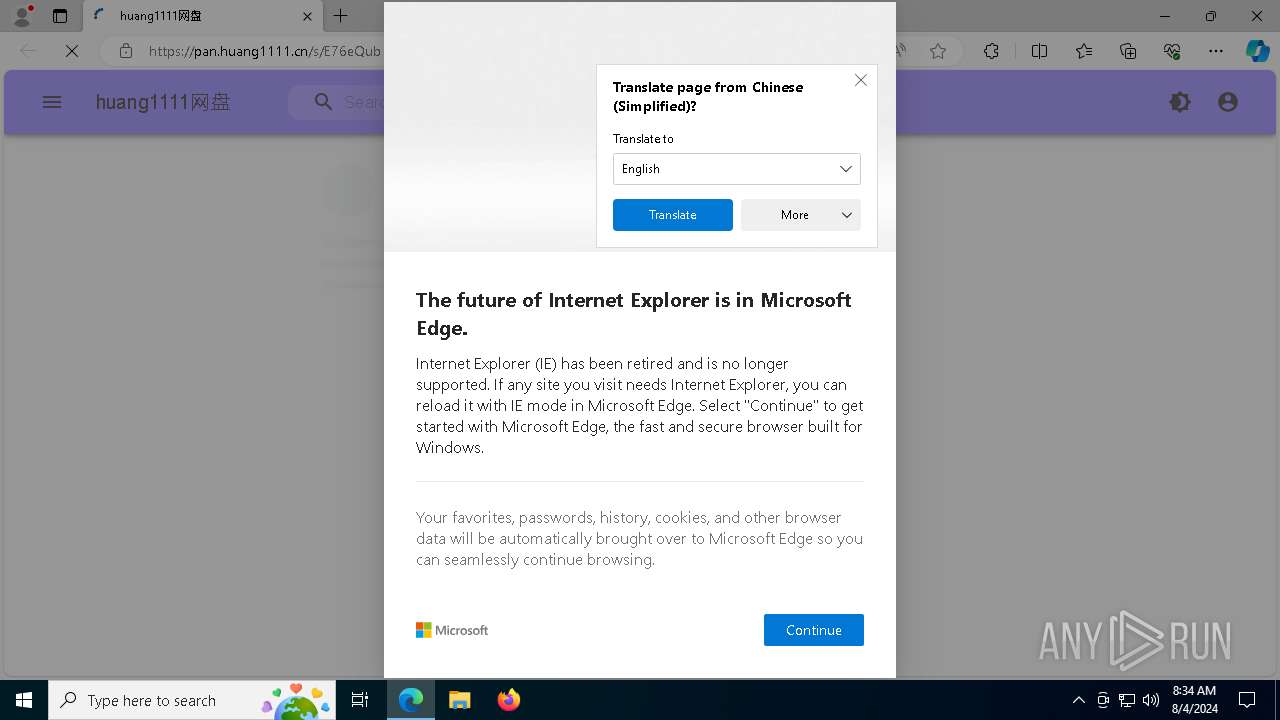Click the search magnifier icon on site
This screenshot has width=1280, height=720.
323,102
